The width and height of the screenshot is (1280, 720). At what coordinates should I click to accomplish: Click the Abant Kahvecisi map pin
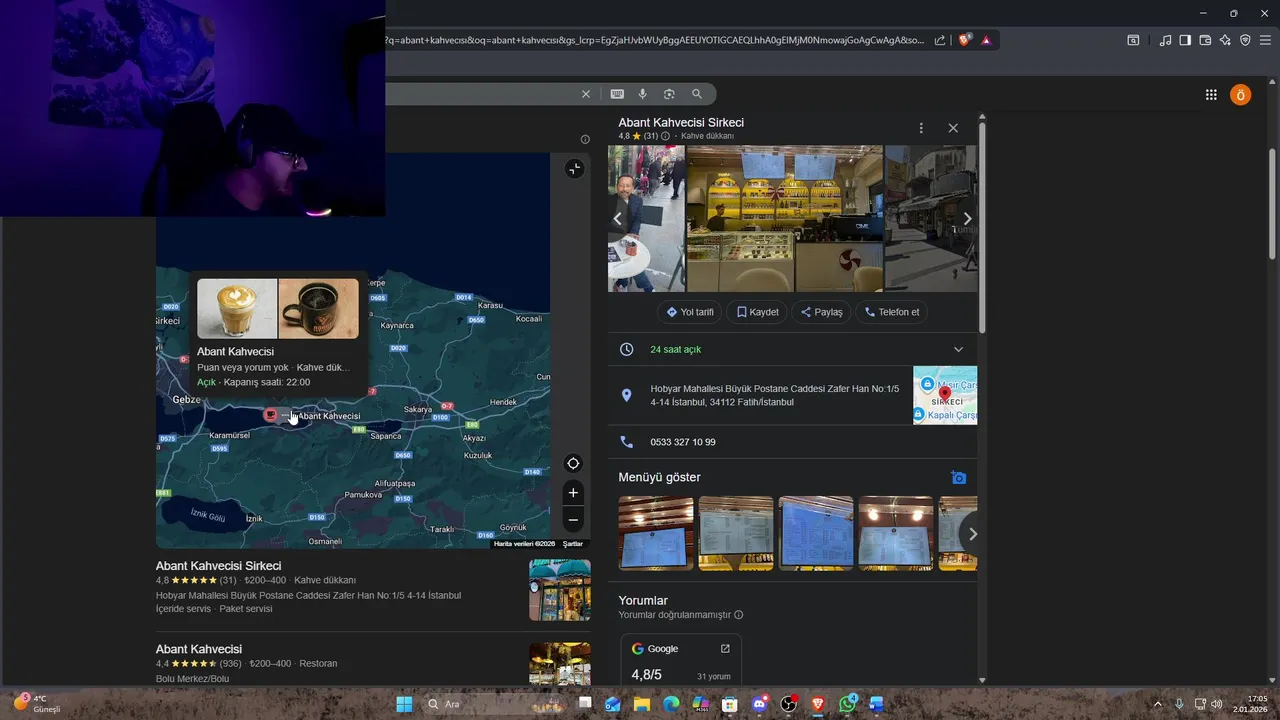tap(270, 415)
